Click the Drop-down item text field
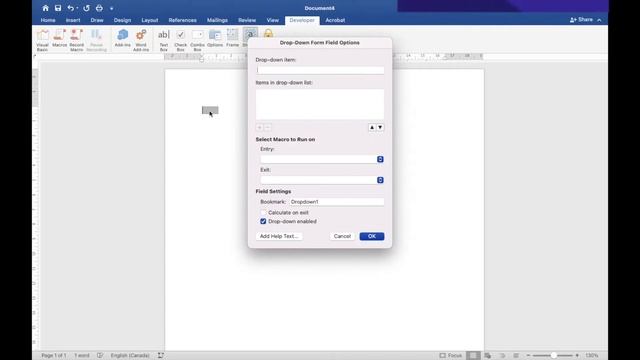640x360 pixels. click(x=320, y=70)
